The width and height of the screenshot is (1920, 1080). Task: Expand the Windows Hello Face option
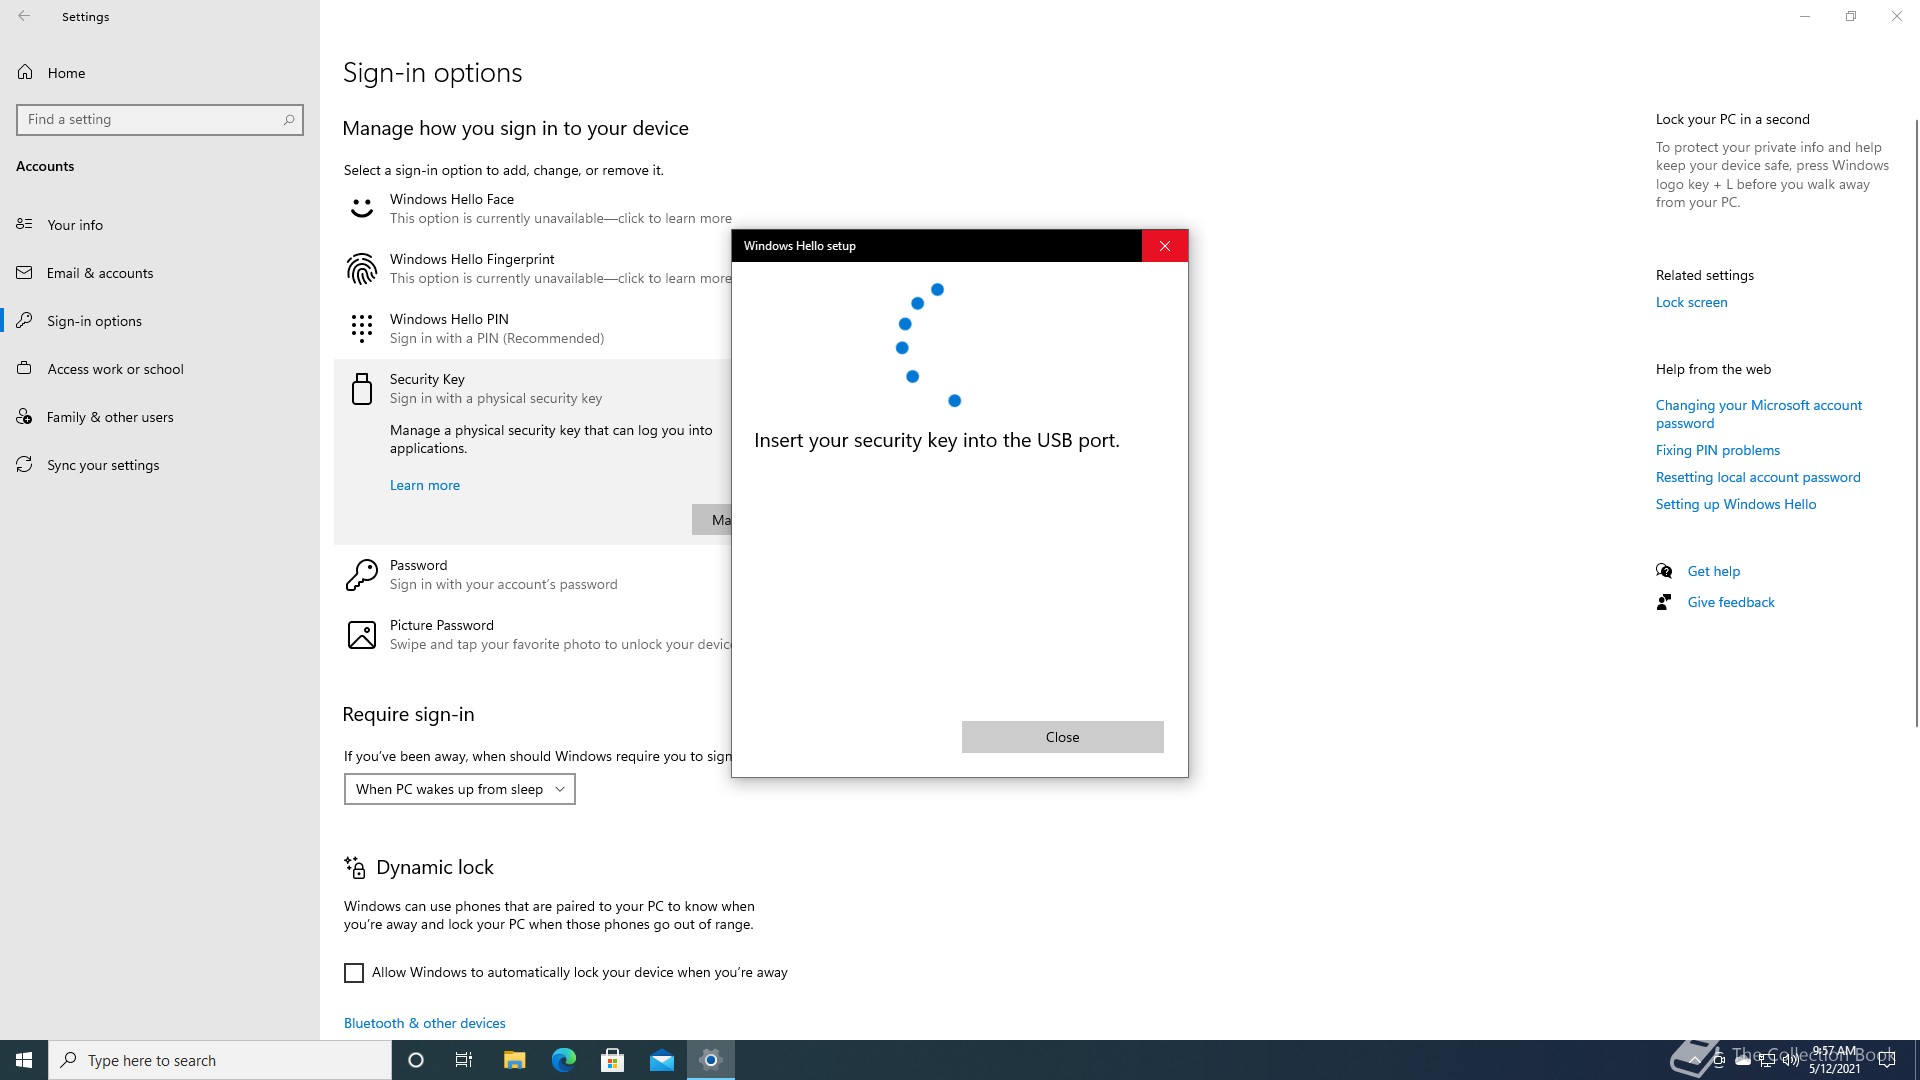[x=533, y=209]
